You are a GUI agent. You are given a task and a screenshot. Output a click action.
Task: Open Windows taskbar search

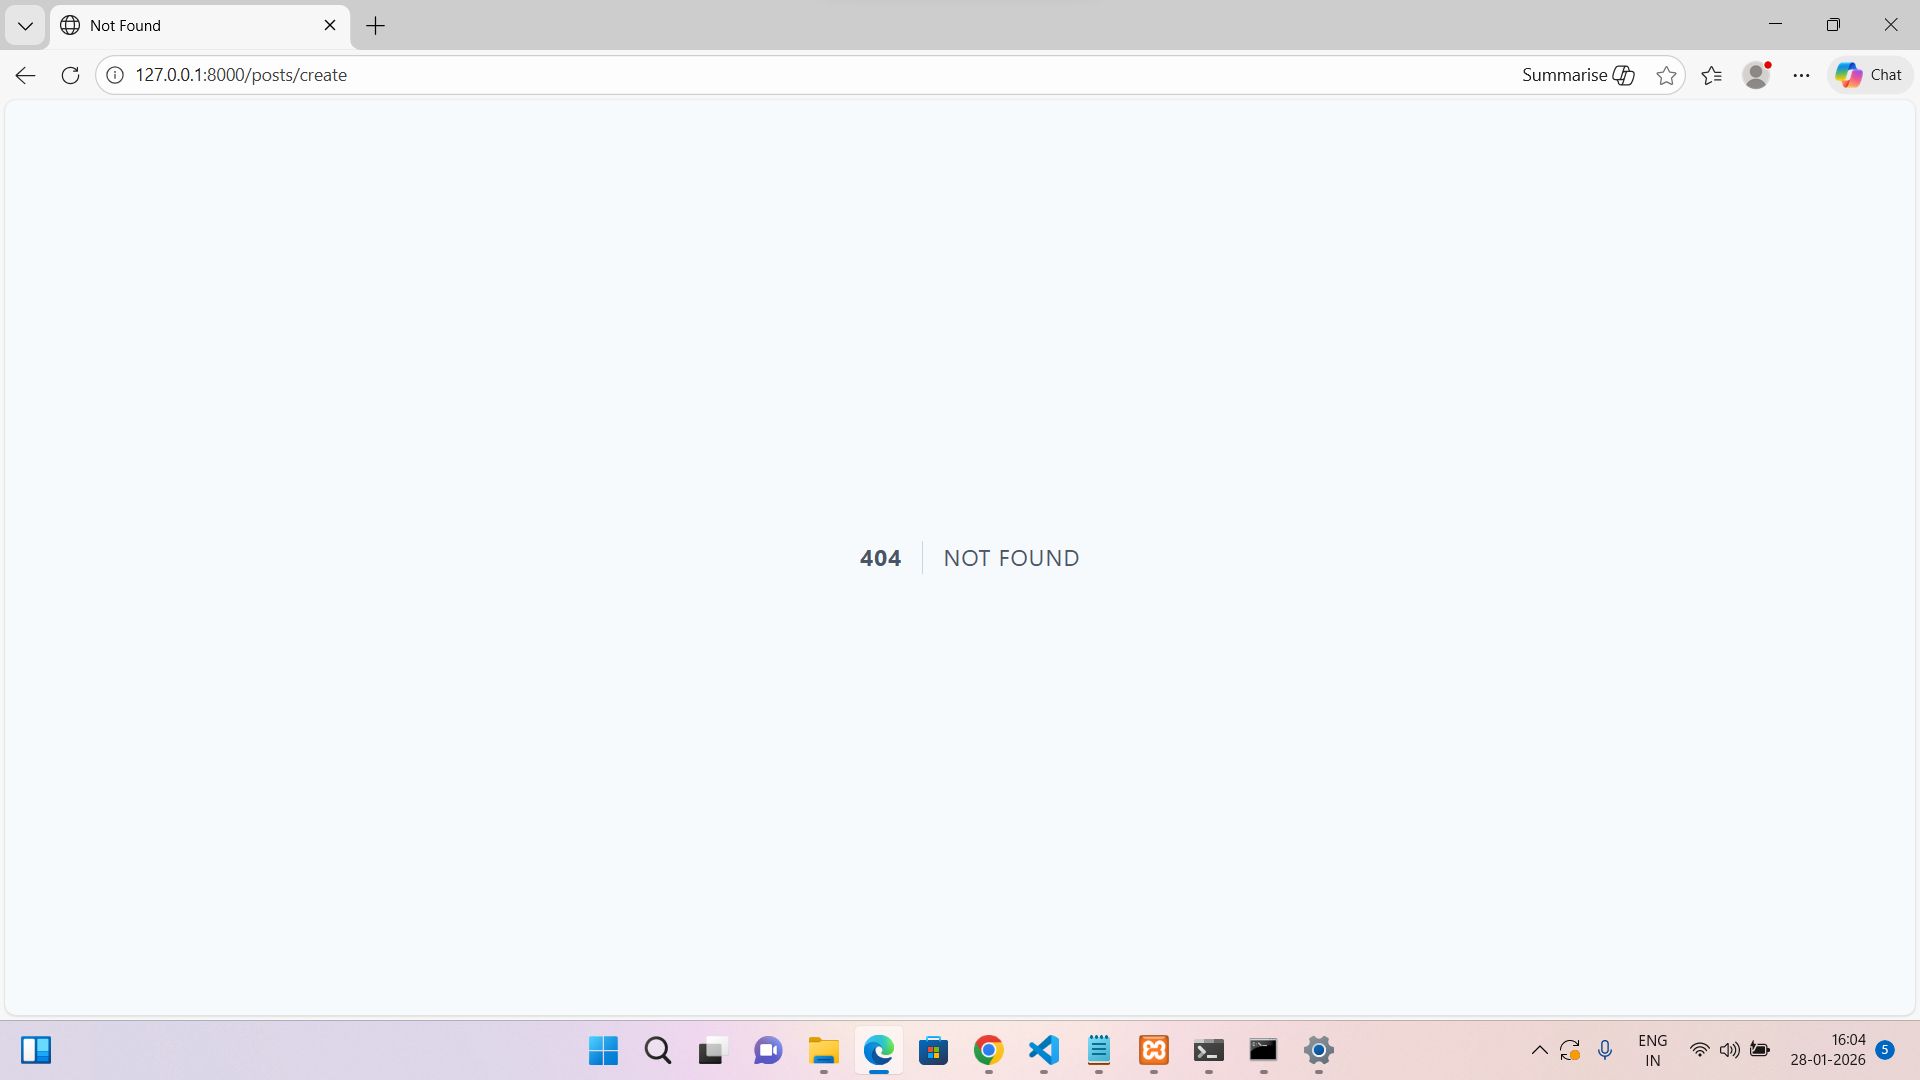658,1050
